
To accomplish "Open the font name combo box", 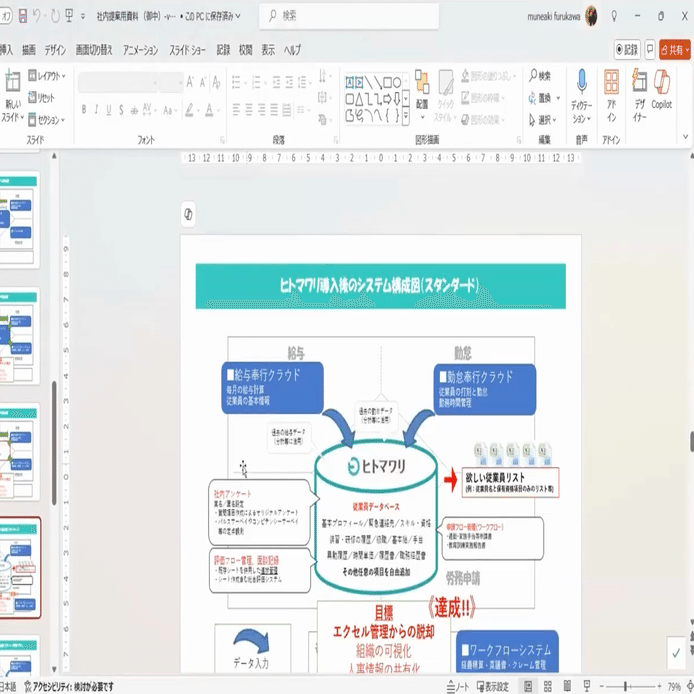I will 118,83.
